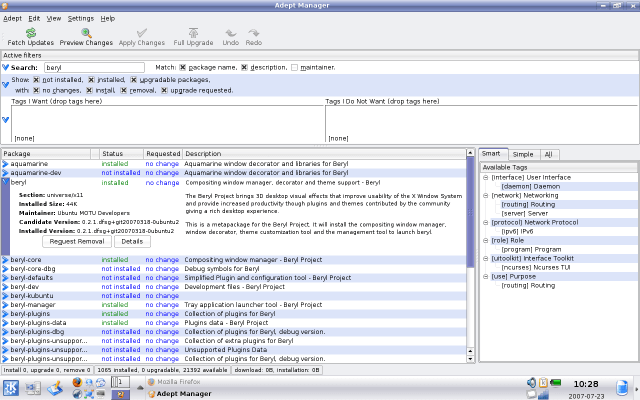640x400 pixels.
Task: Click the arrow icon beside beryl-manager
Action: (x=5, y=305)
